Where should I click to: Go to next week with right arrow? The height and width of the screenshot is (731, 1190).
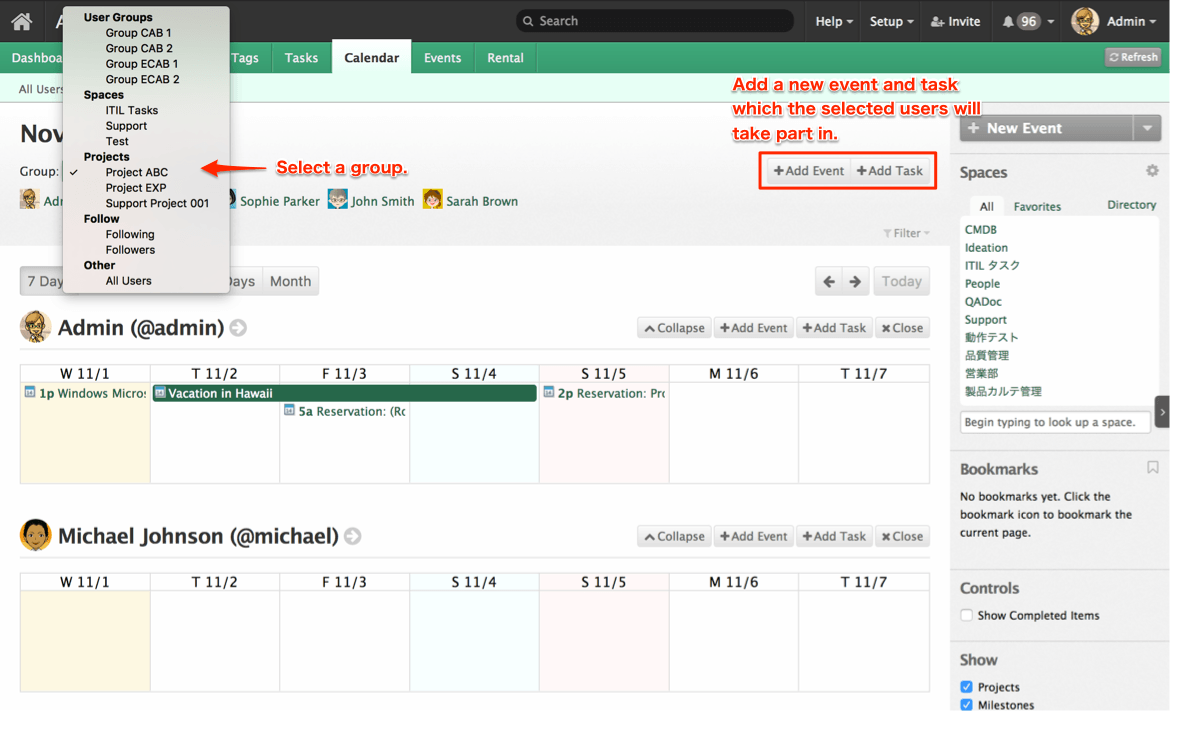pyautogui.click(x=855, y=282)
